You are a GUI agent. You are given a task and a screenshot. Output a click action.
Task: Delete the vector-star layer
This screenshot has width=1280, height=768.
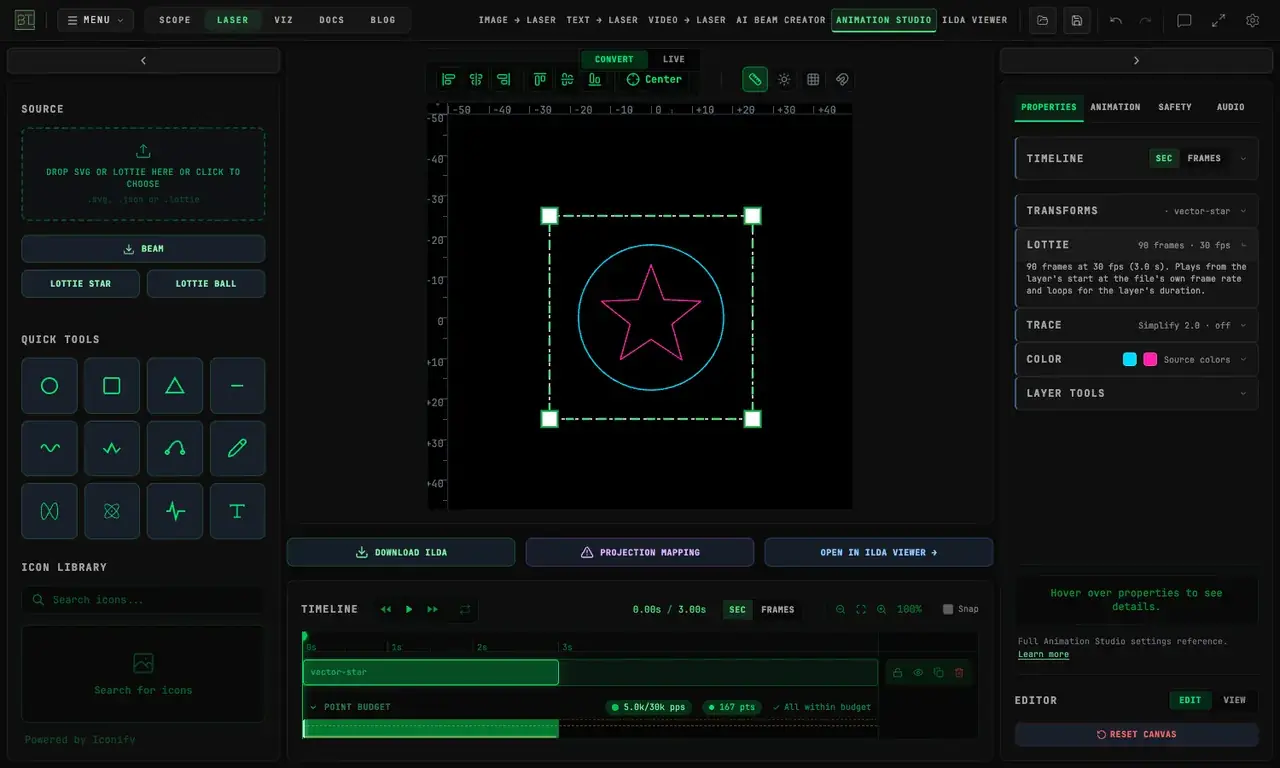tap(959, 673)
